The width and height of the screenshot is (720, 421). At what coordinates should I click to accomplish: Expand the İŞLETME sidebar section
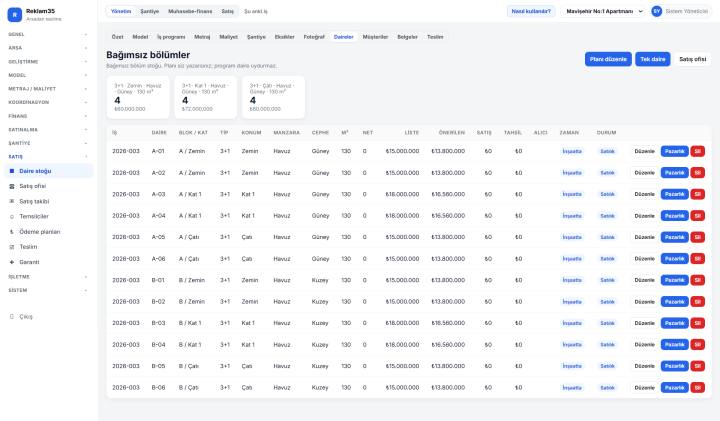[48, 277]
